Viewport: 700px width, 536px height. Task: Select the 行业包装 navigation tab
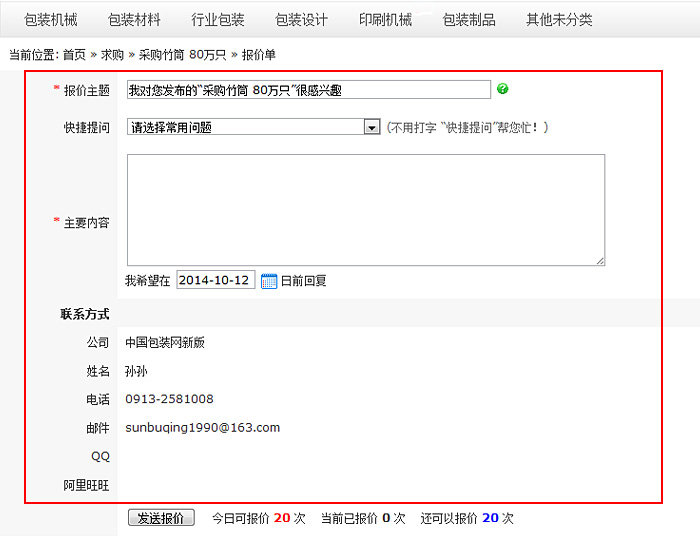(218, 19)
